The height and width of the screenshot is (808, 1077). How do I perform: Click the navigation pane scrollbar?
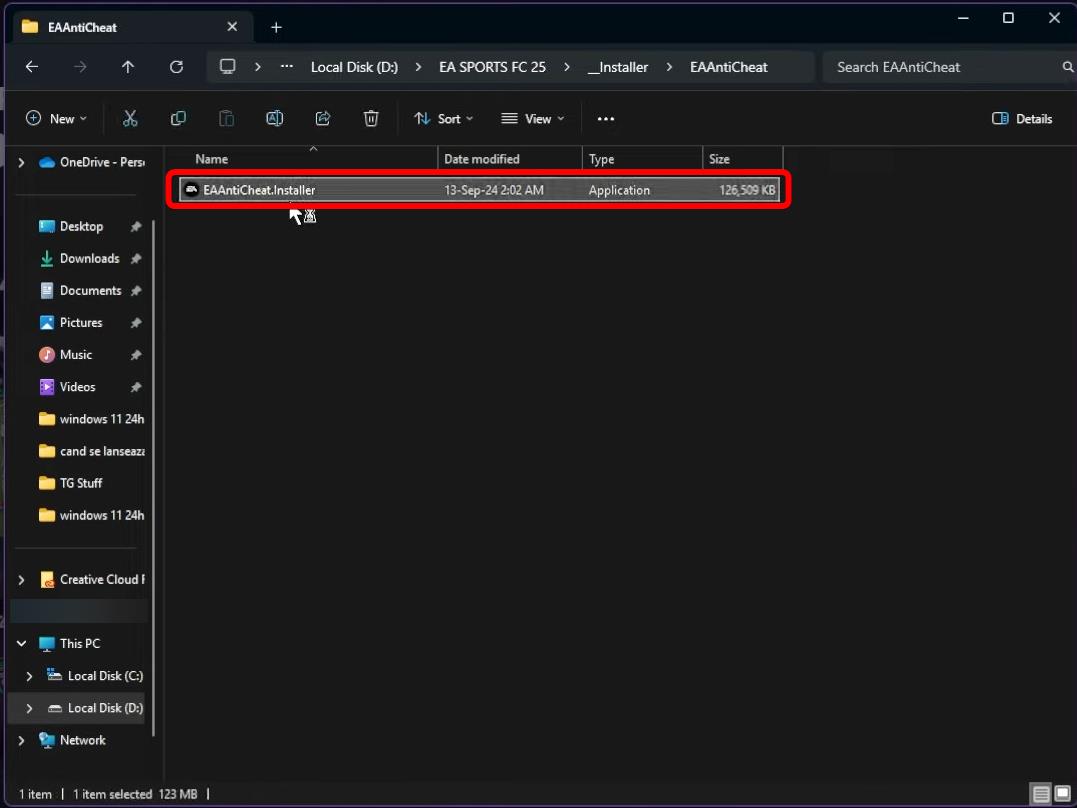click(154, 479)
